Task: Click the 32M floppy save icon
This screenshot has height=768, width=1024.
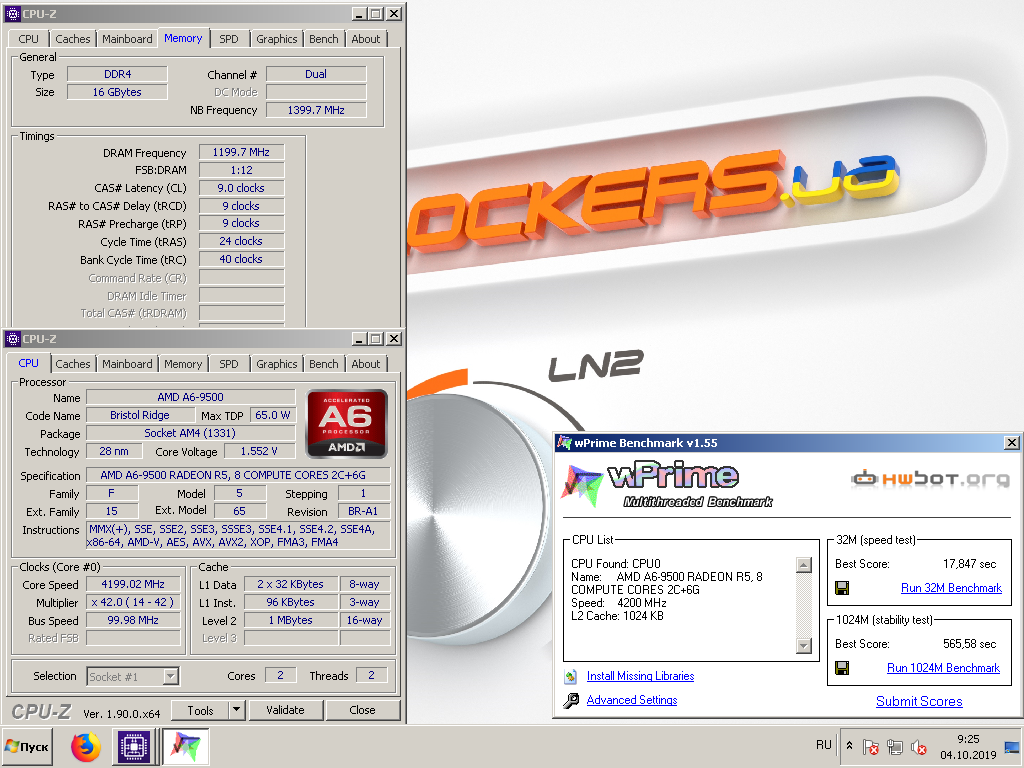Action: [x=842, y=588]
